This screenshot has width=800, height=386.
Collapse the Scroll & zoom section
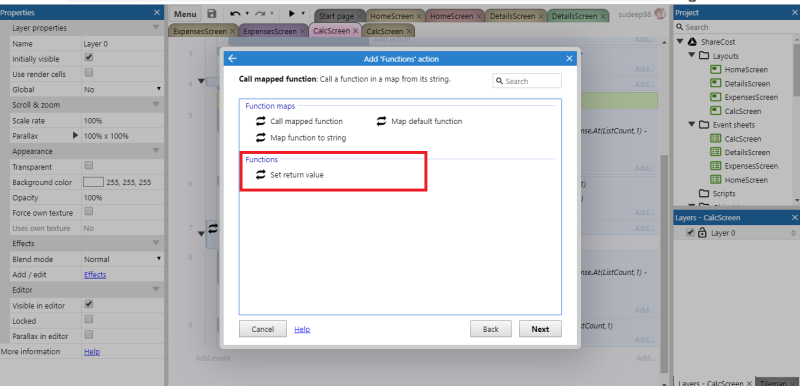pos(156,105)
